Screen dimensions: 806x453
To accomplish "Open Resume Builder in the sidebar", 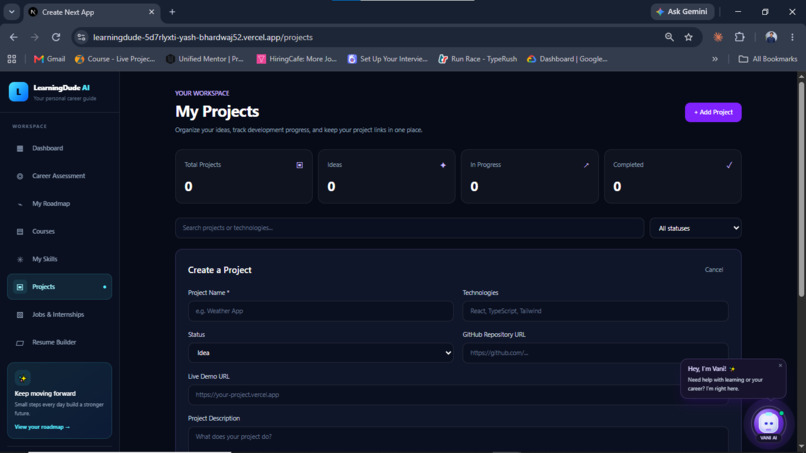I will (60, 342).
